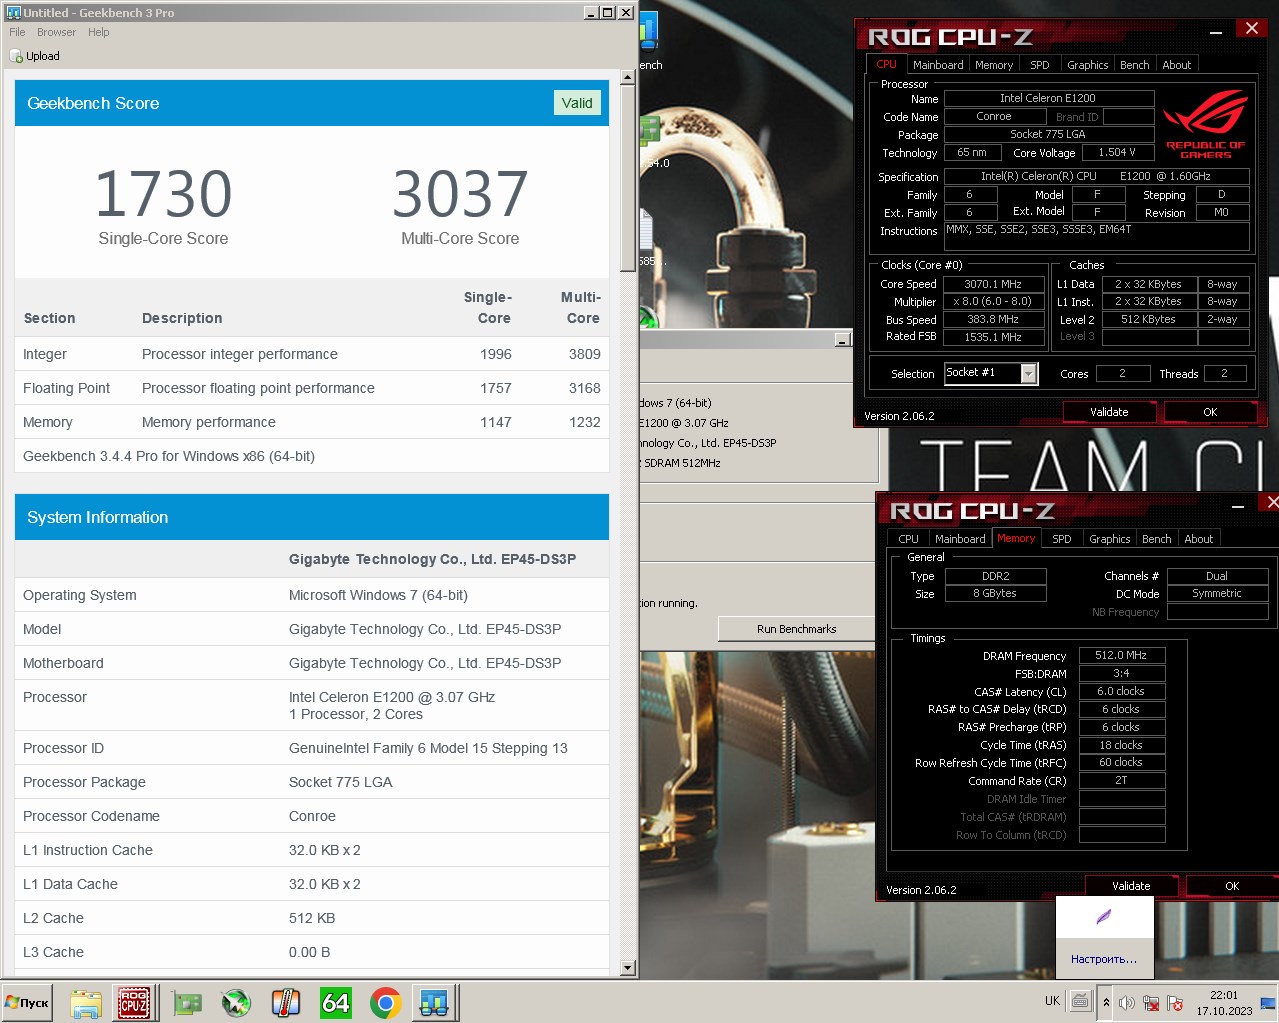The height and width of the screenshot is (1023, 1279).
Task: Click the multi-core score 3037
Action: click(460, 194)
